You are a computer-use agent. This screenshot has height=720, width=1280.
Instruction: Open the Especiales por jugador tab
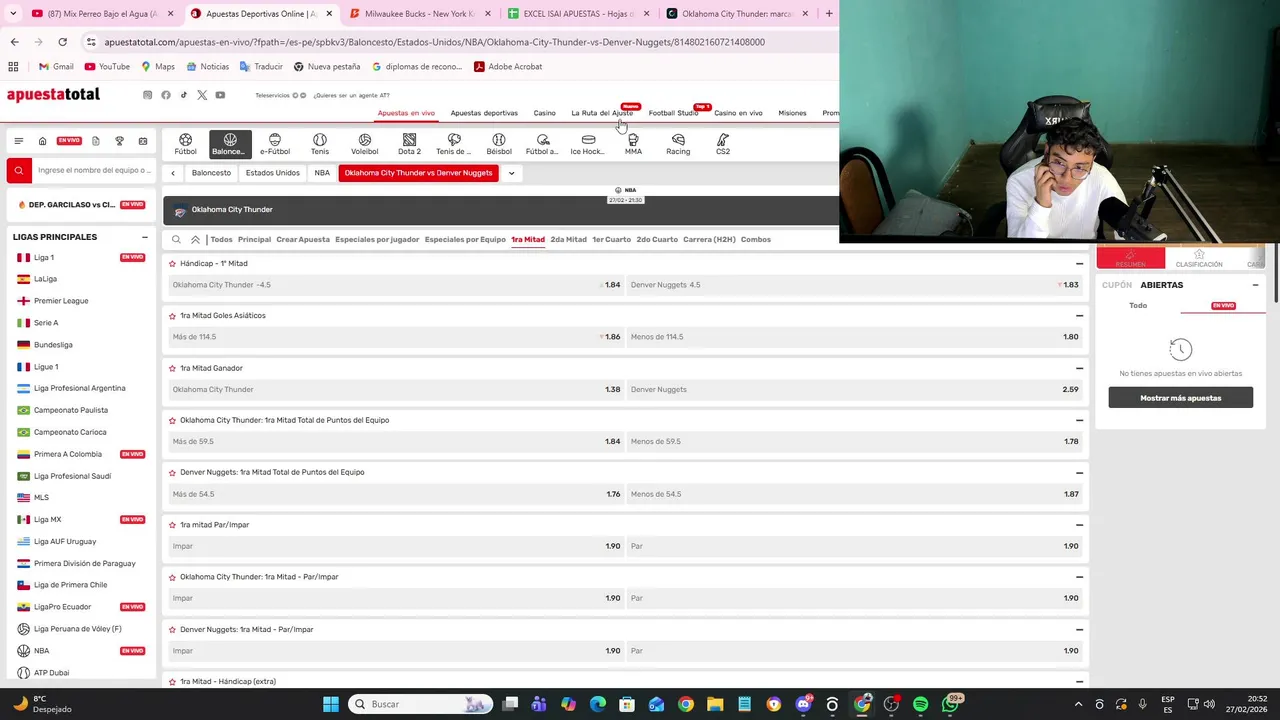[x=377, y=240]
